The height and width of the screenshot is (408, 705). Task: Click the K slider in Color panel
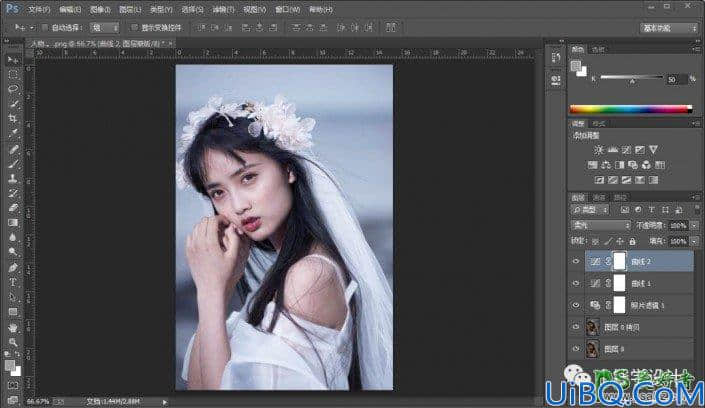(632, 77)
